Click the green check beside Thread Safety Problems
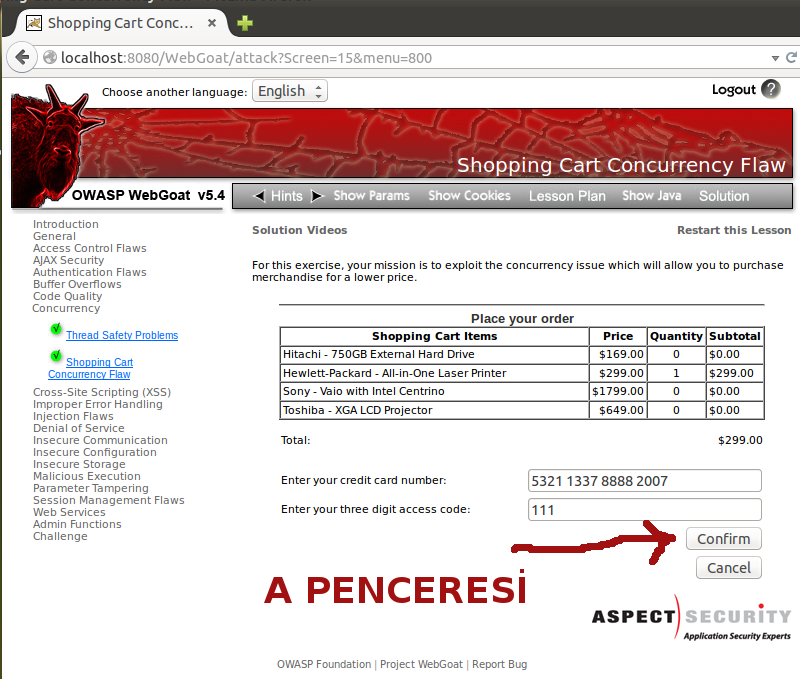The height and width of the screenshot is (679, 800). [x=56, y=329]
